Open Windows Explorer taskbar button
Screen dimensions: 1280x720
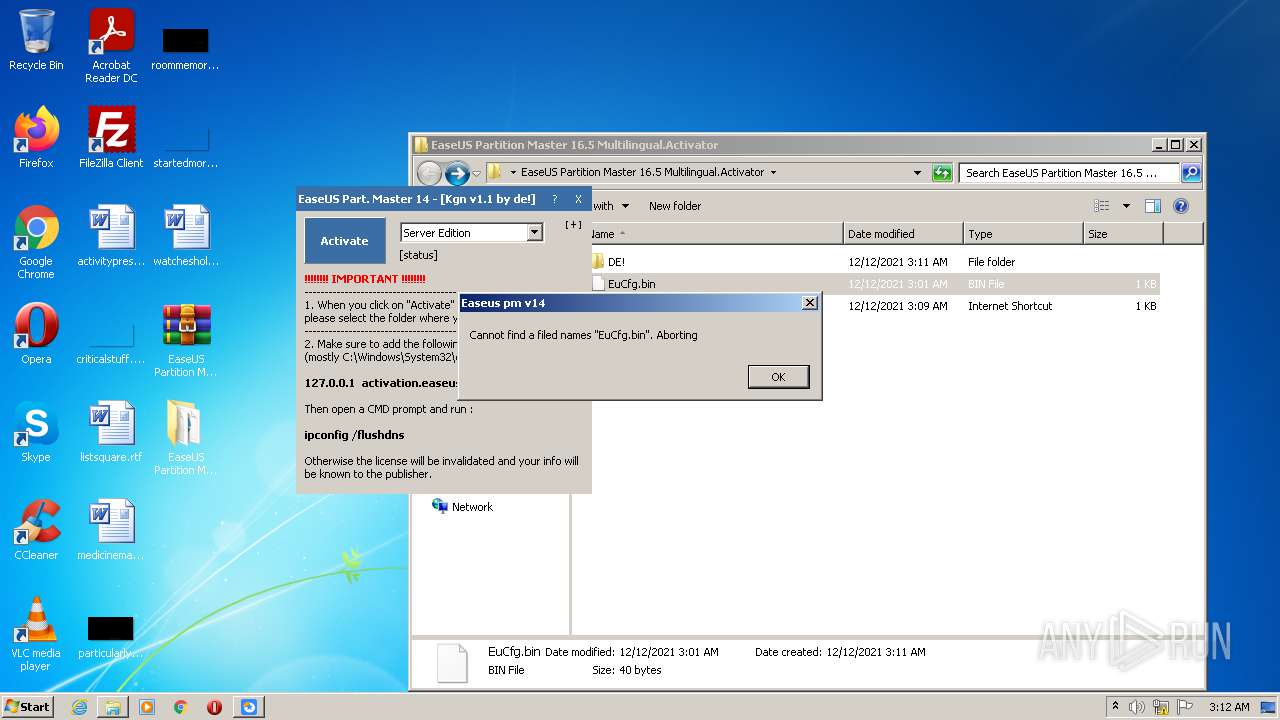[x=113, y=707]
